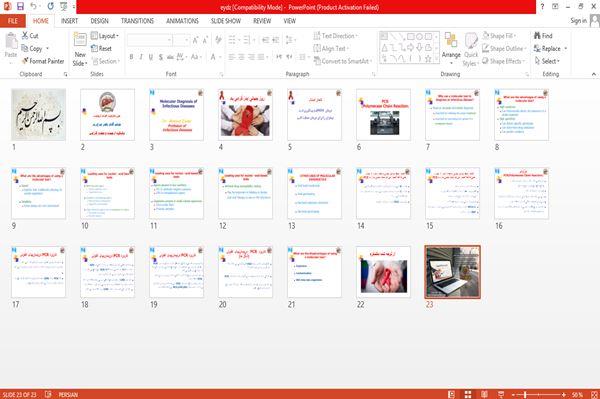Click Slide Sorter view icon in status bar
The width and height of the screenshot is (600, 399).
click(468, 394)
